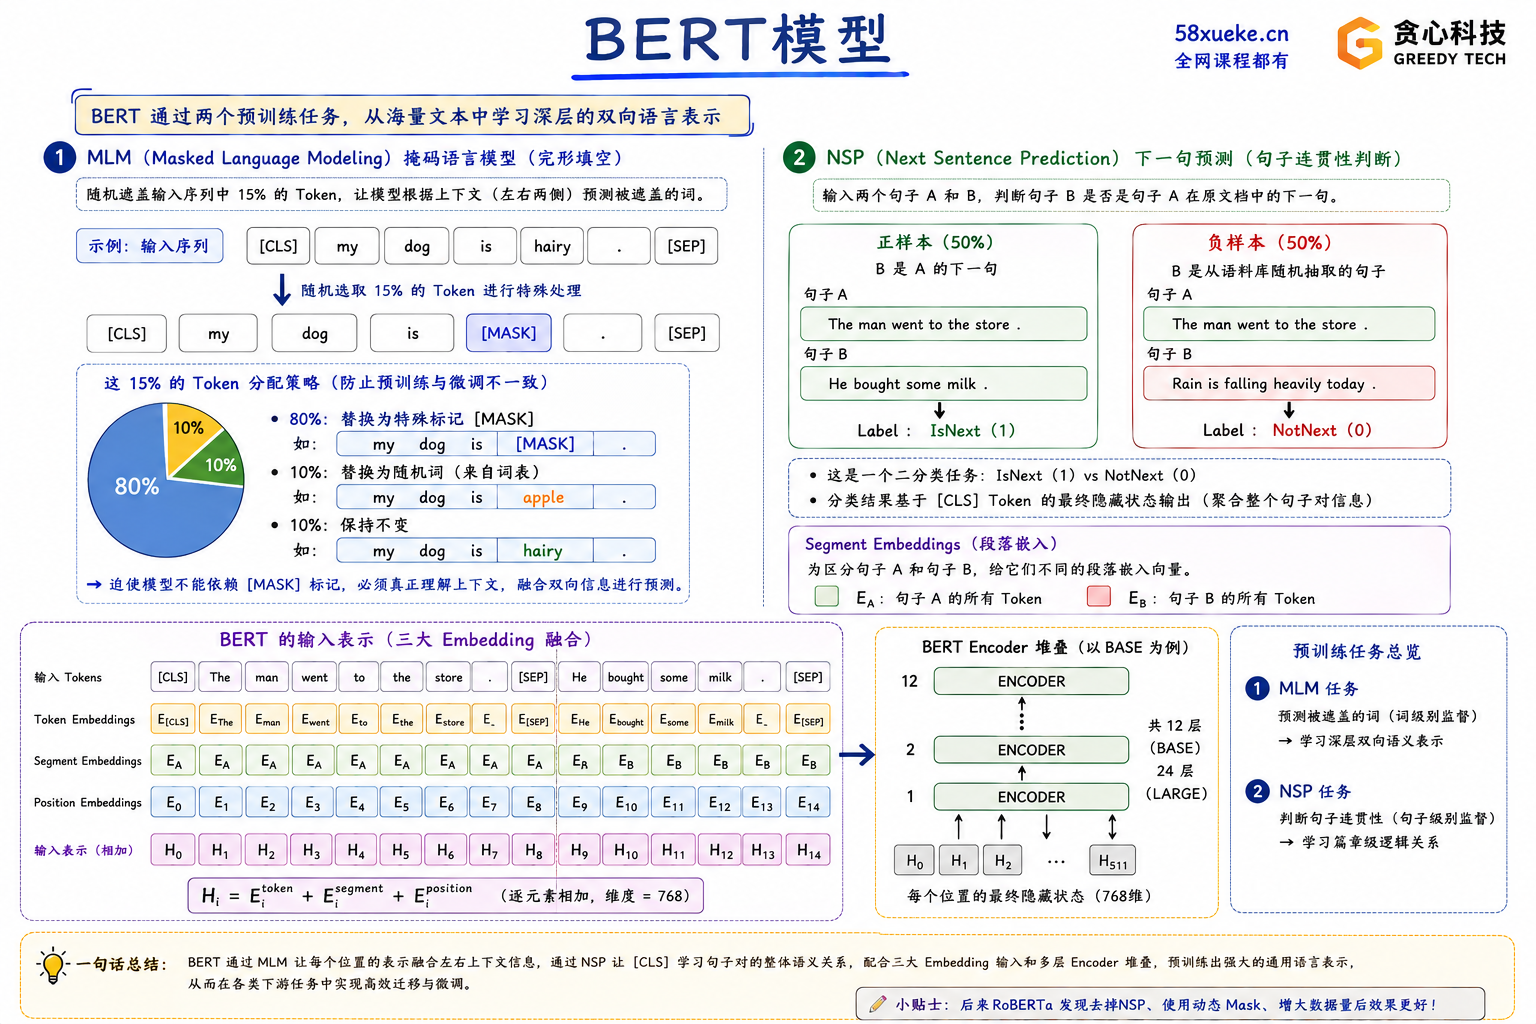Click hairy in the 保持不变 example row
The image size is (1536, 1024).
tap(543, 550)
